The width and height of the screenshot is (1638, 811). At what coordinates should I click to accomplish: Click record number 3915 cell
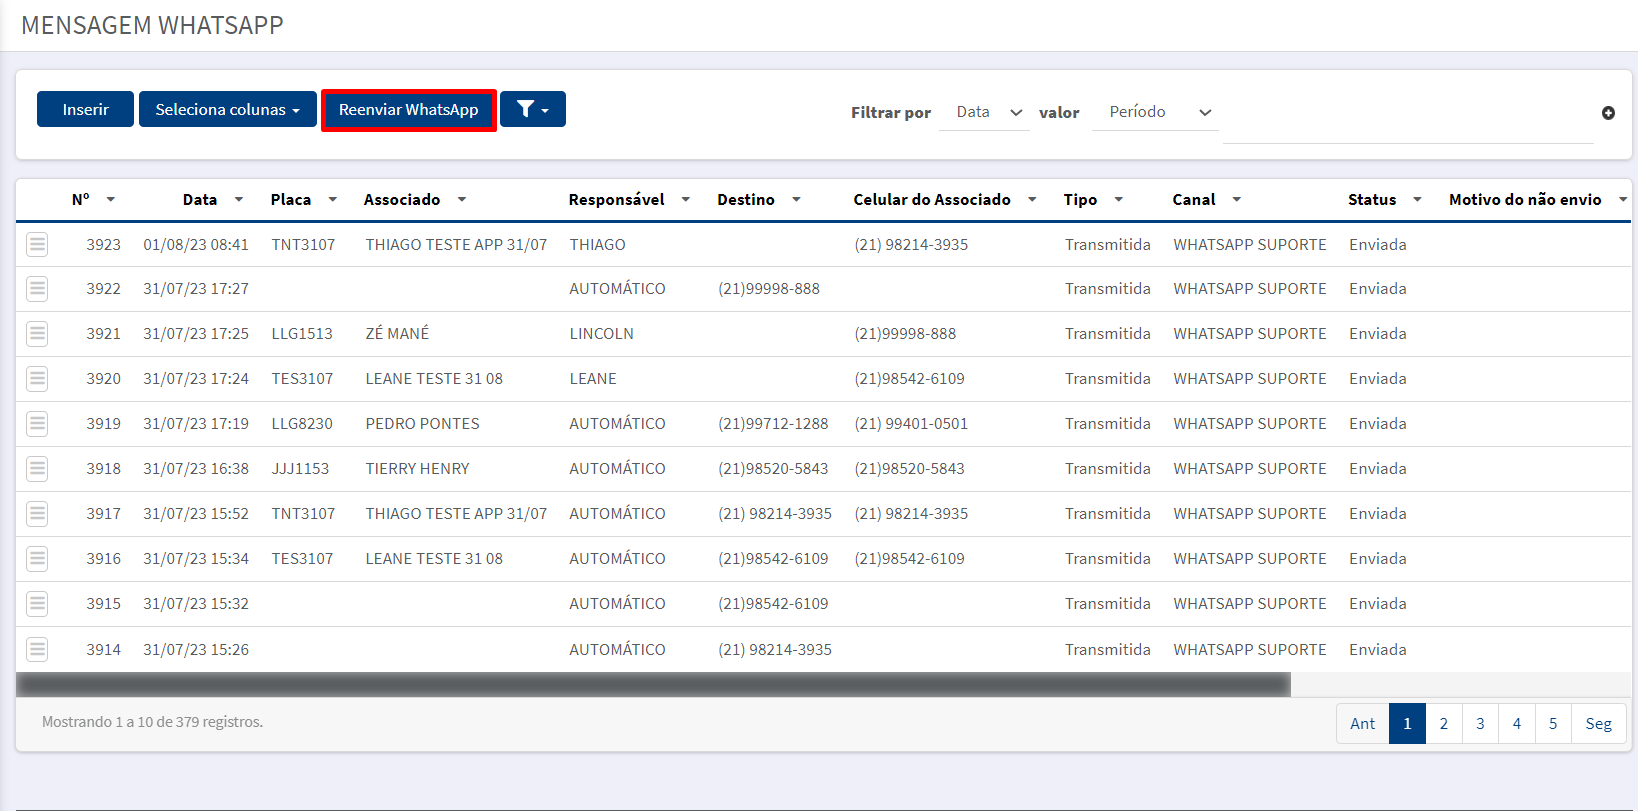[x=103, y=604]
